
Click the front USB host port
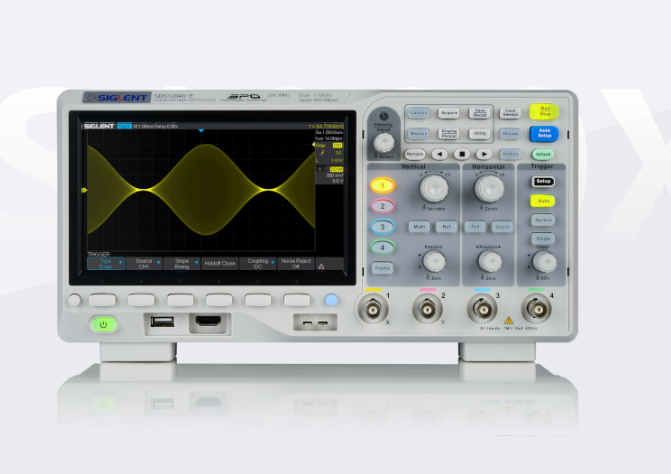pyautogui.click(x=162, y=321)
